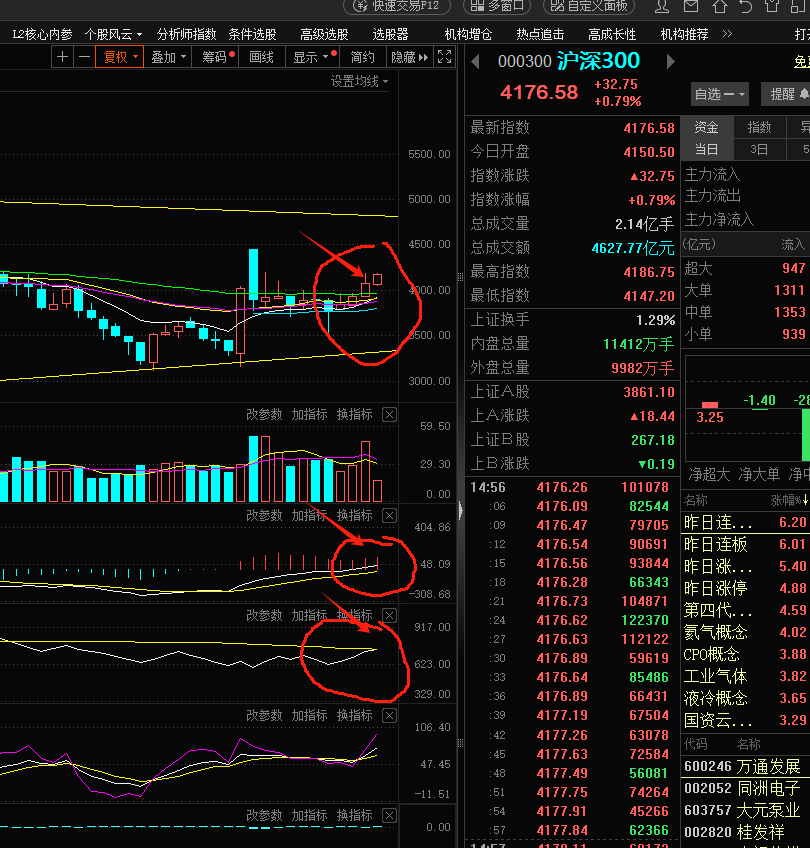The height and width of the screenshot is (848, 810).
Task: Open the 复权 adjustment dropdown
Action: click(x=119, y=57)
